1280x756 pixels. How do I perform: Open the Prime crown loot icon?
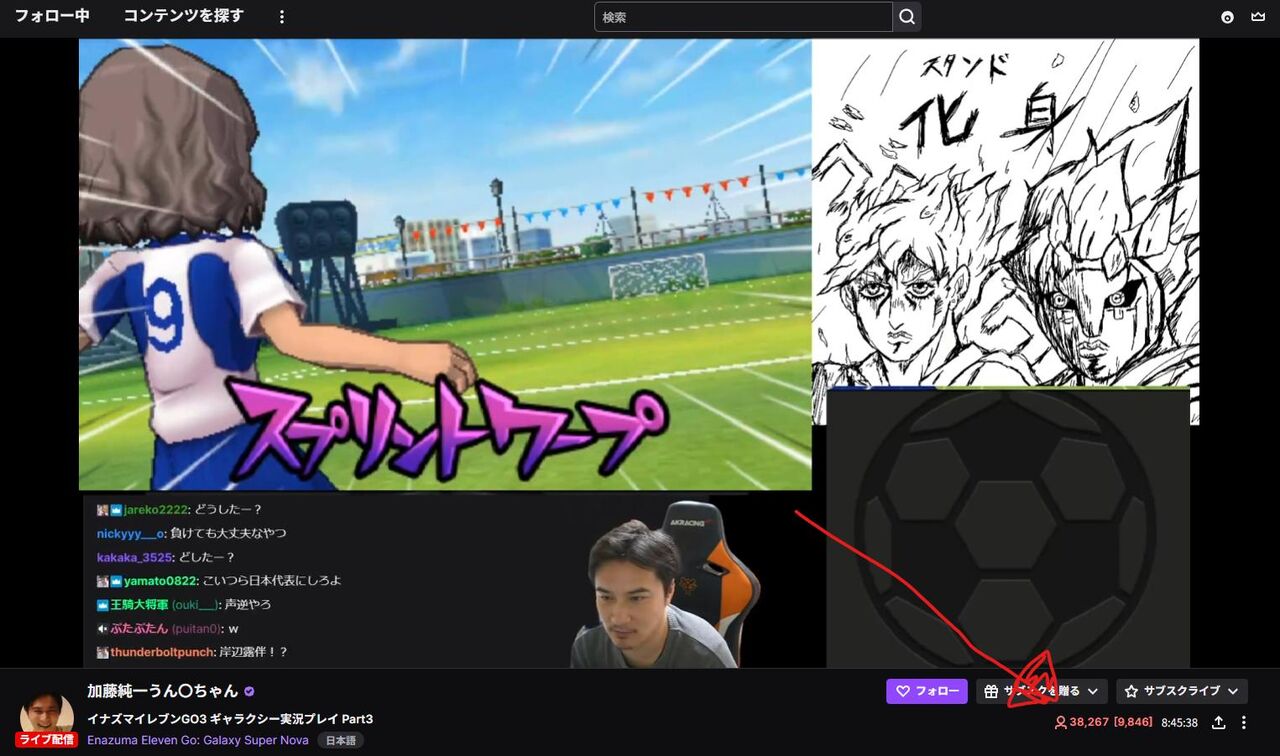coord(1260,17)
